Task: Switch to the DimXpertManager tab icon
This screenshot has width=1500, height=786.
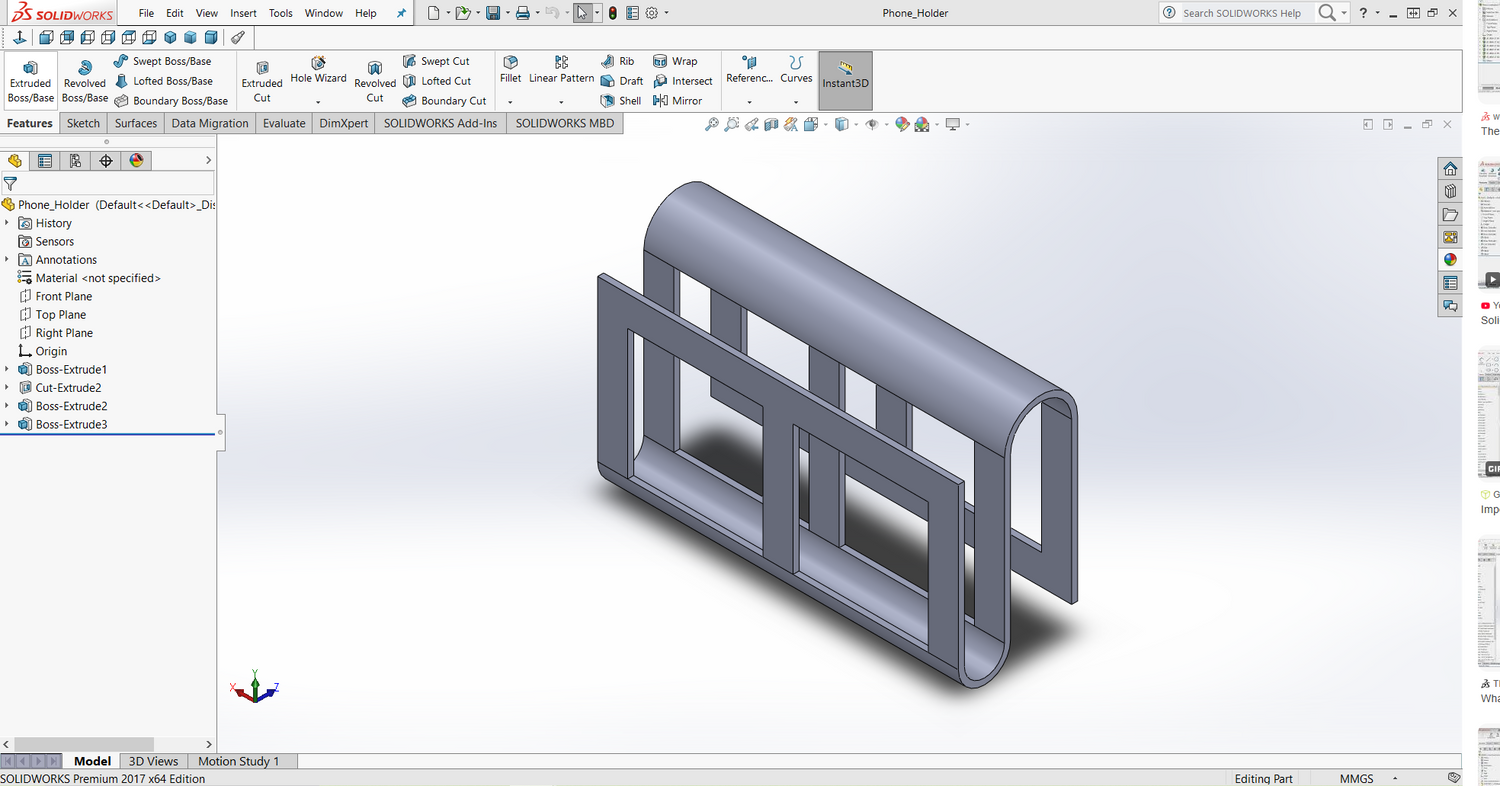Action: [106, 161]
